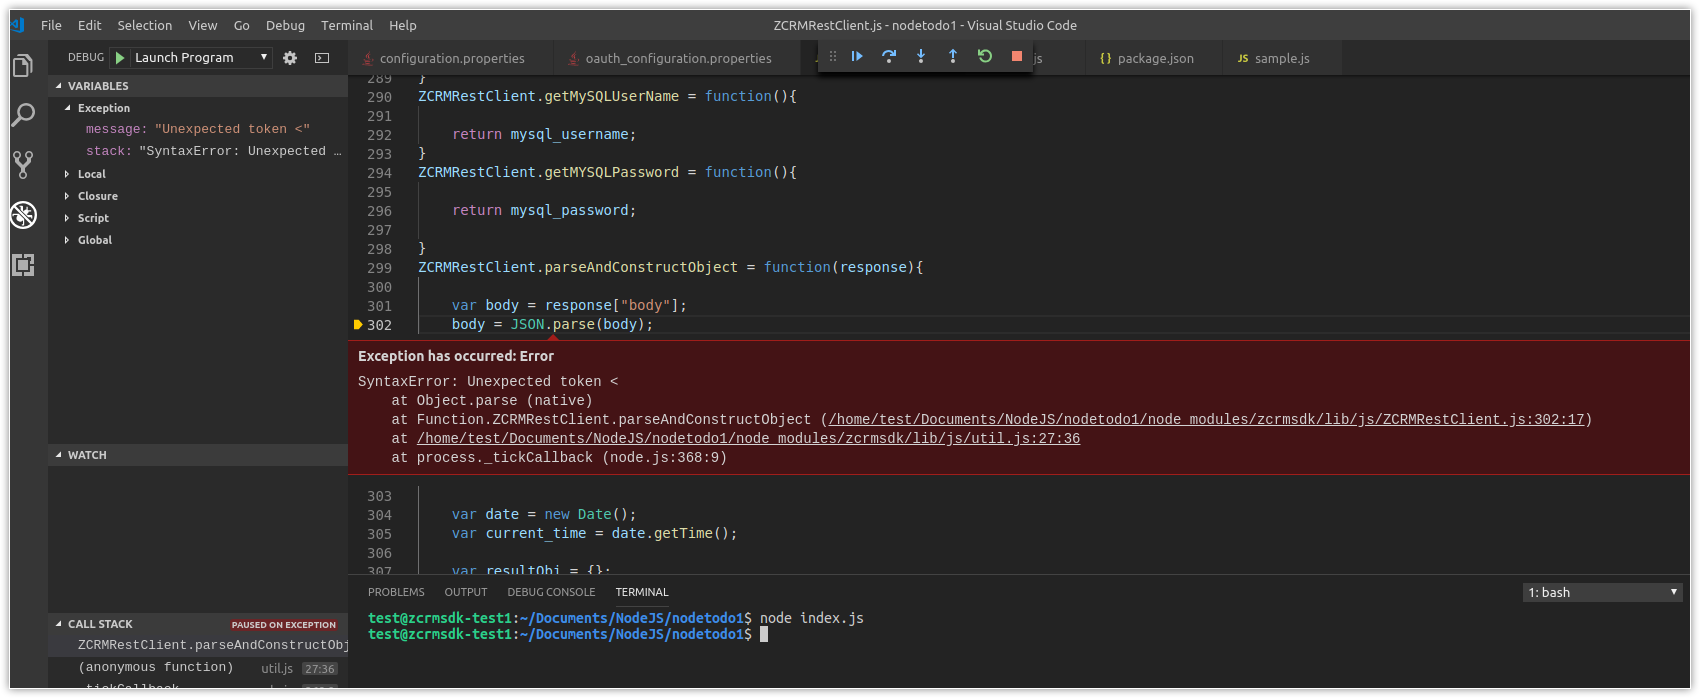Click Stop in the debug toolbar
Screen dimensions: 1700x698
1017,56
